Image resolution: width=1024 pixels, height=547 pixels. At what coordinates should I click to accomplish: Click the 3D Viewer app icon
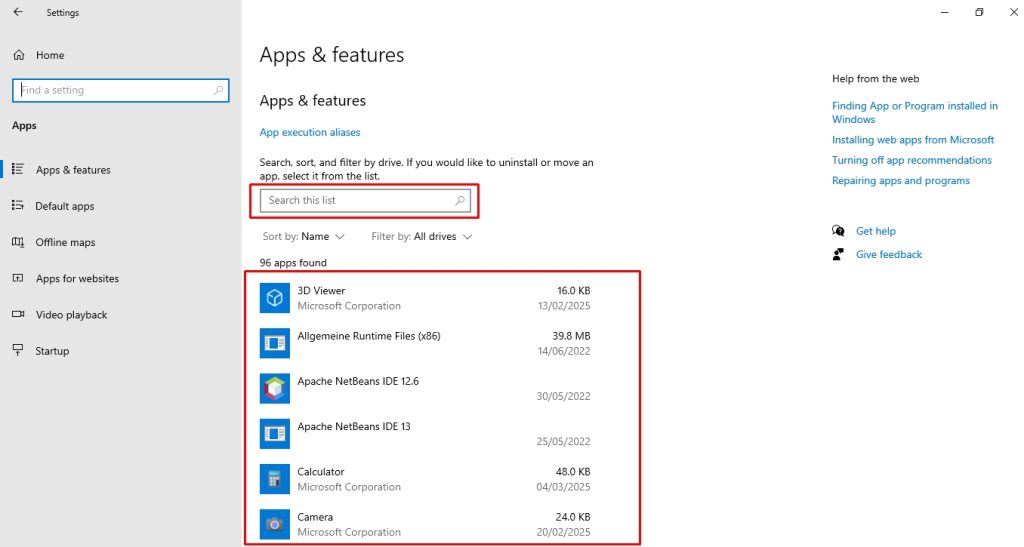275,298
